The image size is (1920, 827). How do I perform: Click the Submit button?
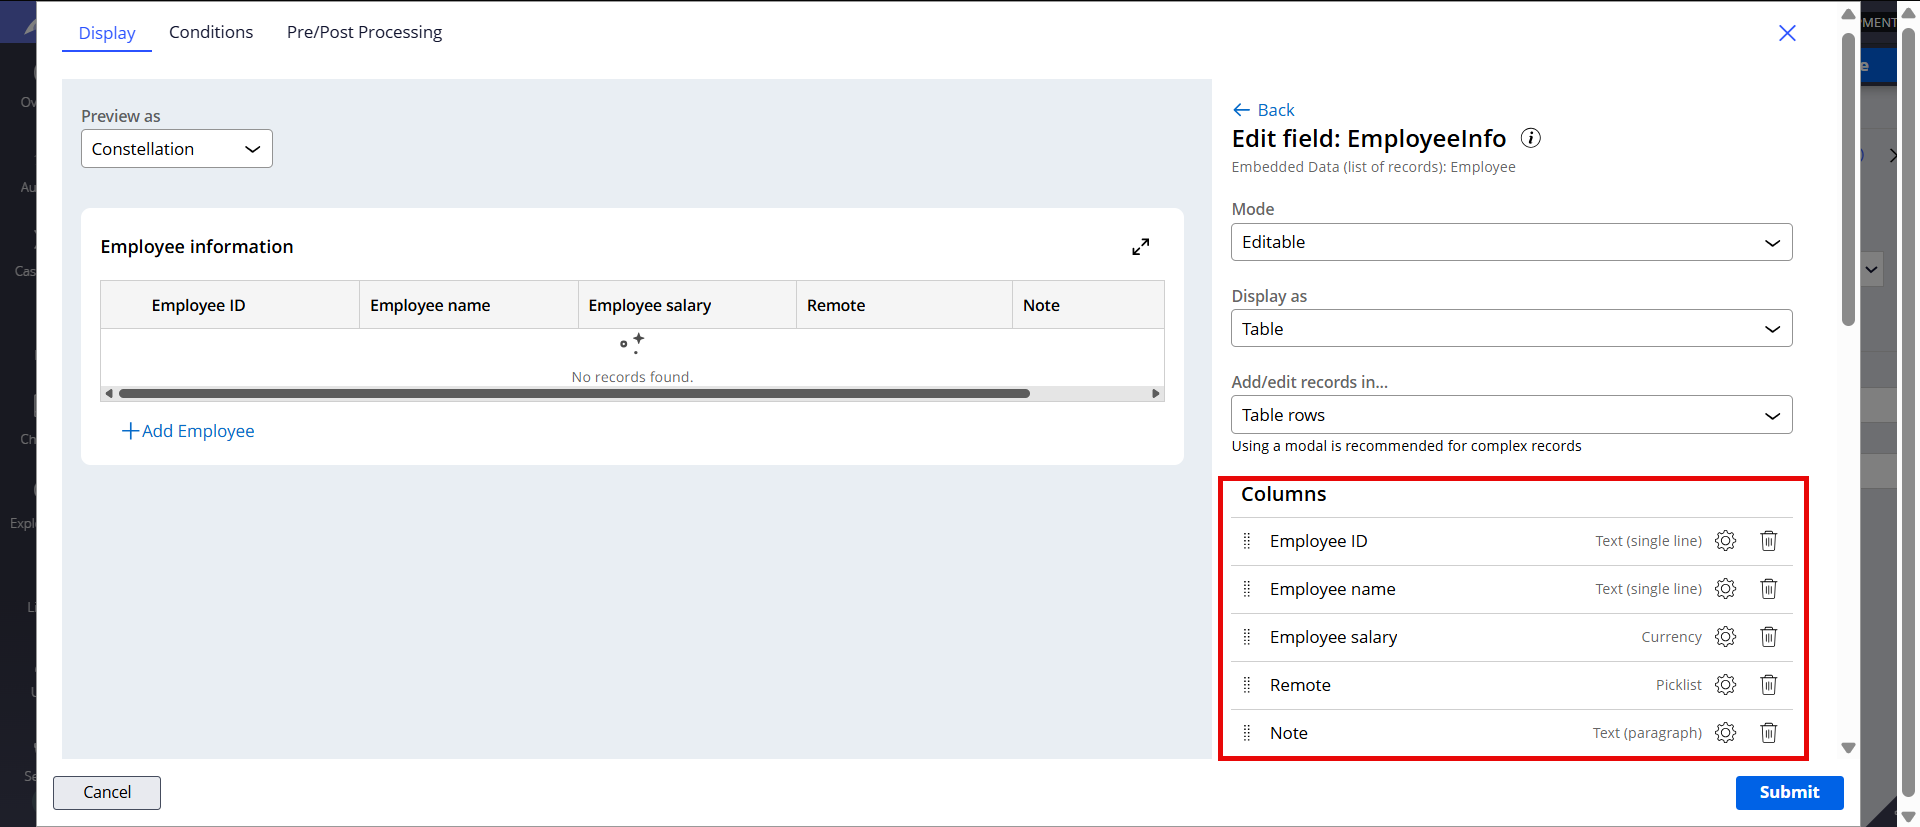click(1789, 792)
